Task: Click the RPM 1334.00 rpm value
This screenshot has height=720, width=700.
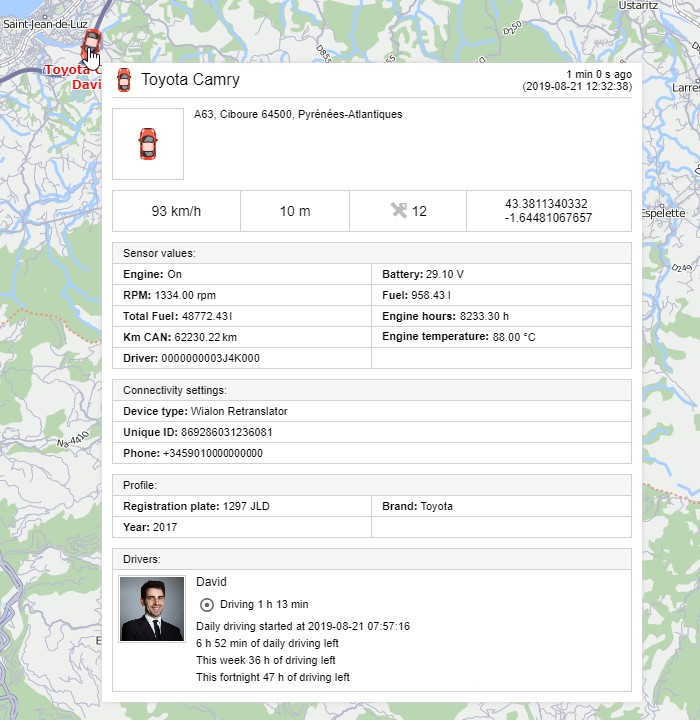Action: 185,295
